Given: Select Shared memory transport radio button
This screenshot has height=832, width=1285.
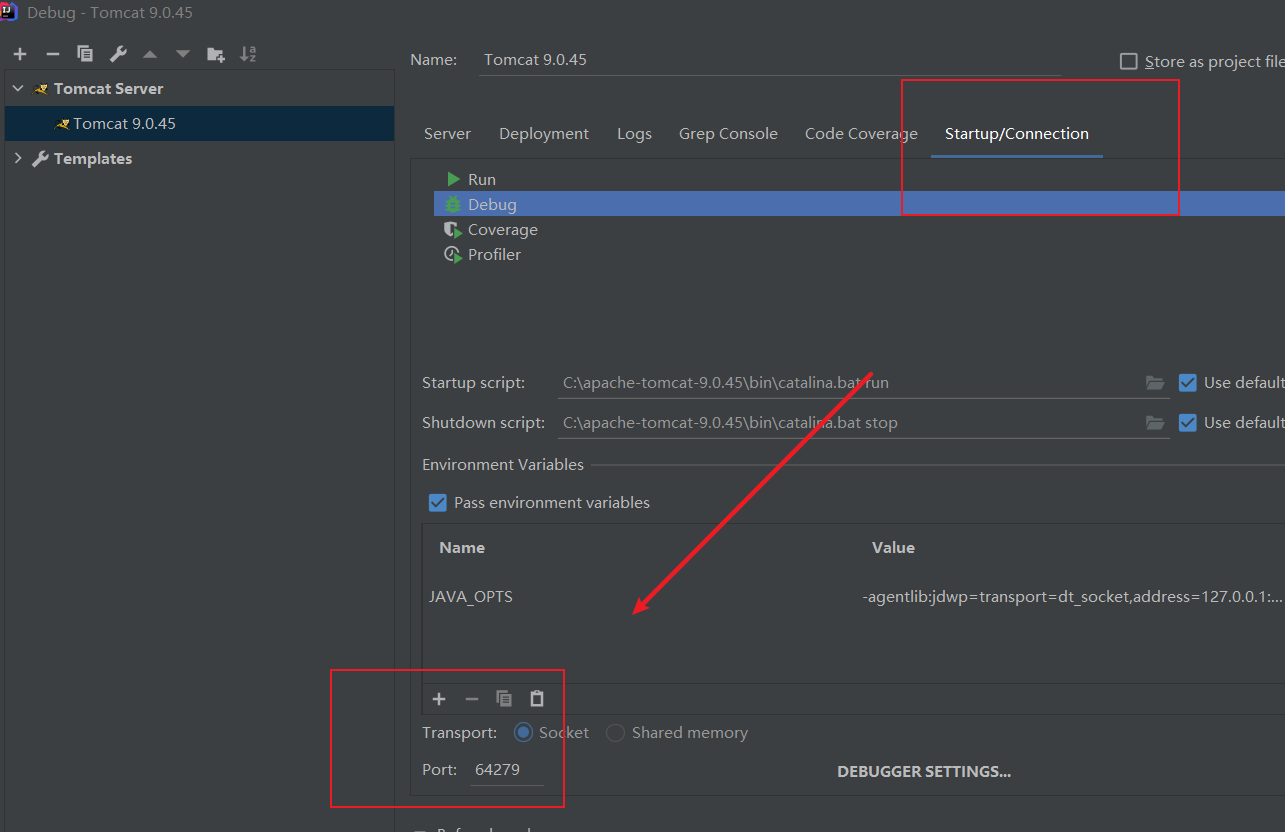Looking at the screenshot, I should (x=615, y=733).
